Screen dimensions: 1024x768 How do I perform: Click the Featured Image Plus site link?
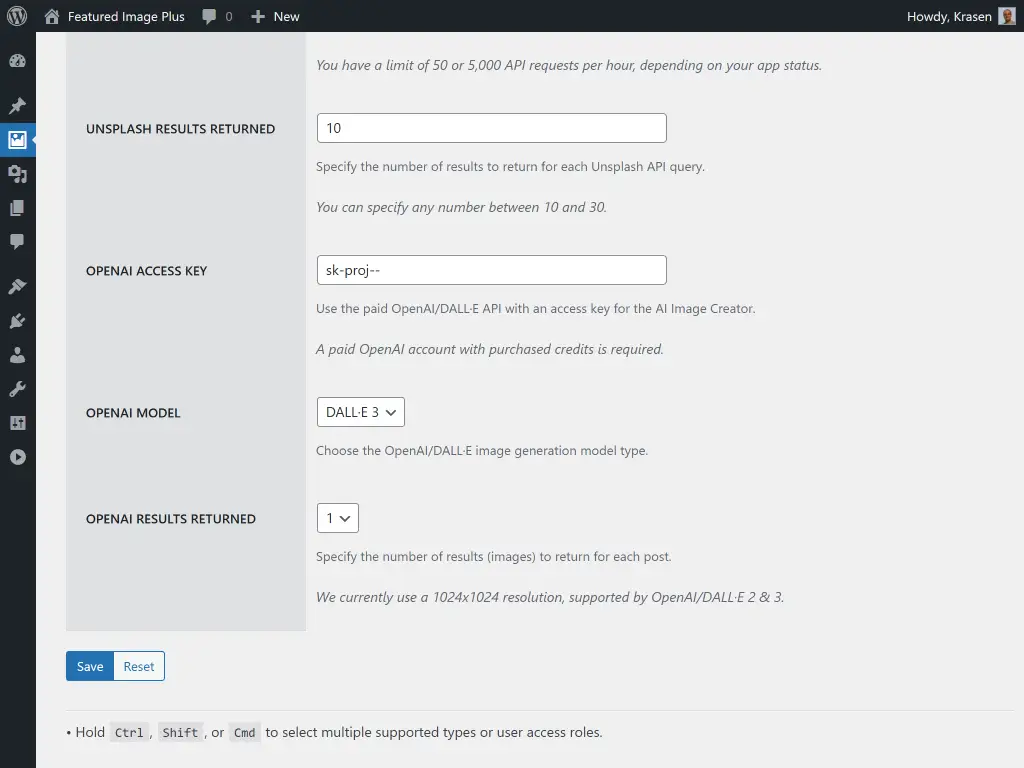click(x=126, y=16)
